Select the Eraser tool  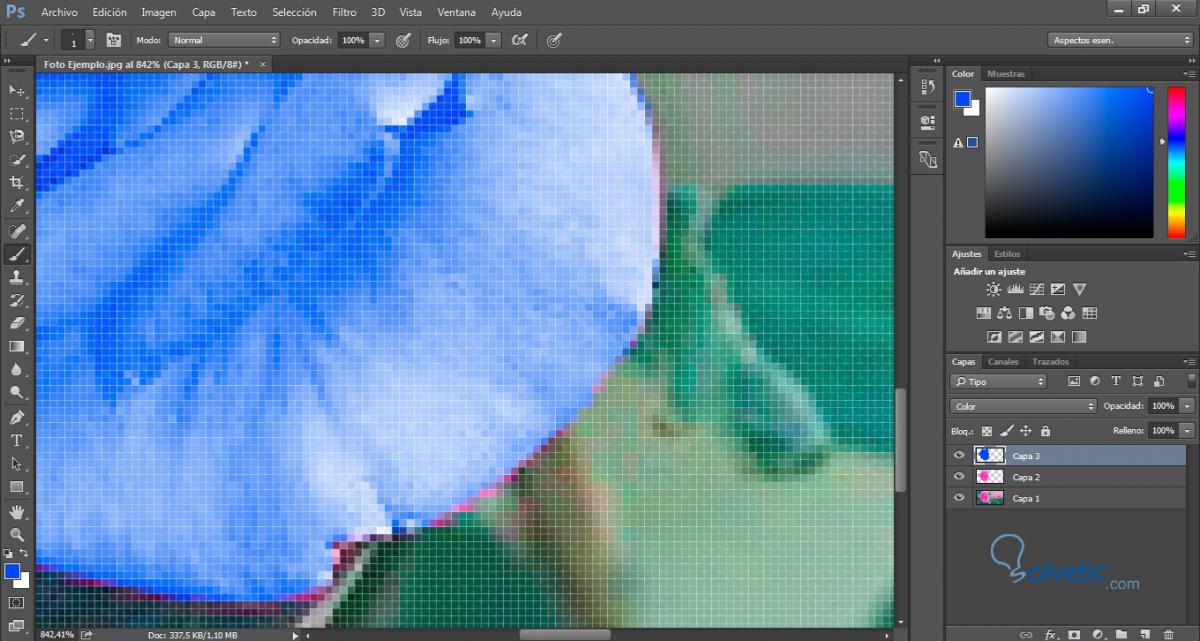coord(17,323)
